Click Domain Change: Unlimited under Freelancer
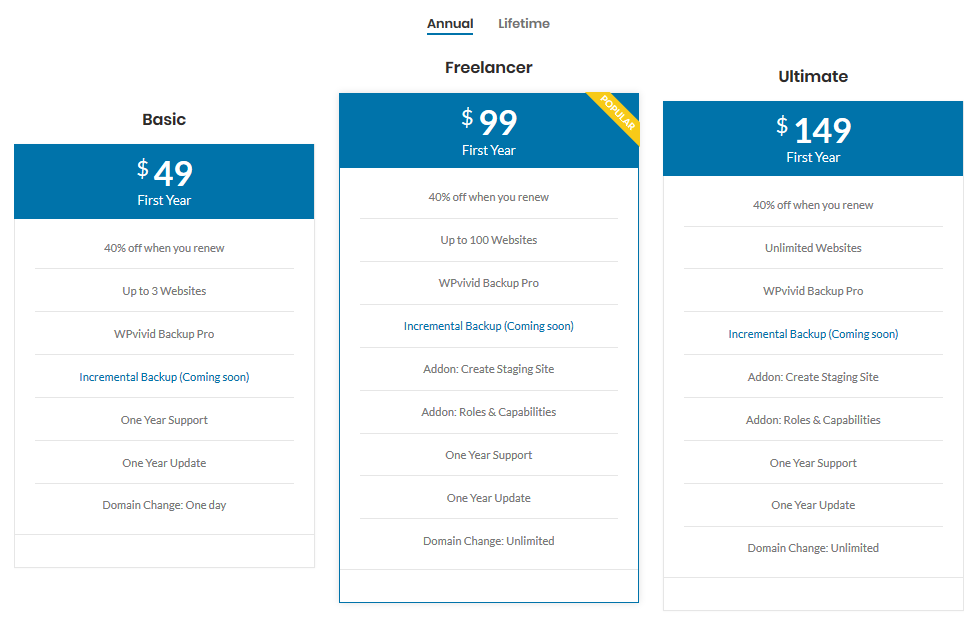Screen dimensions: 978x617 (x=489, y=540)
